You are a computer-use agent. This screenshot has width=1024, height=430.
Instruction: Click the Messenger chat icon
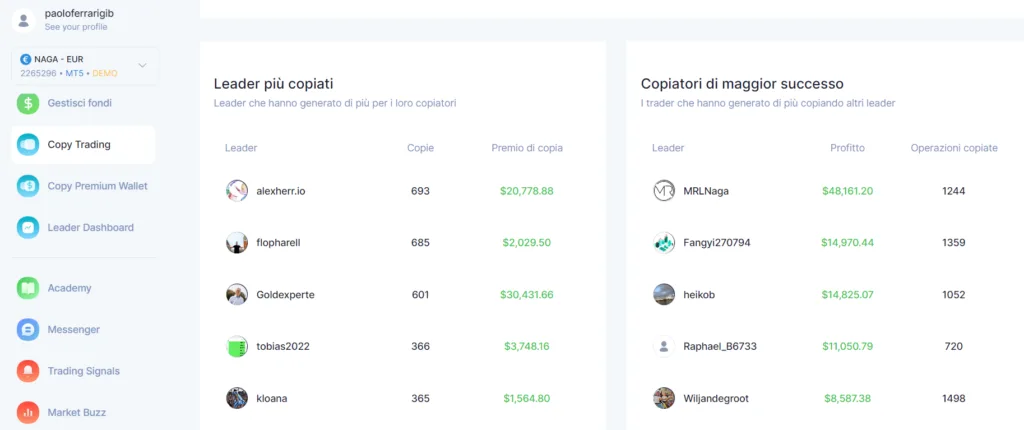click(x=28, y=329)
